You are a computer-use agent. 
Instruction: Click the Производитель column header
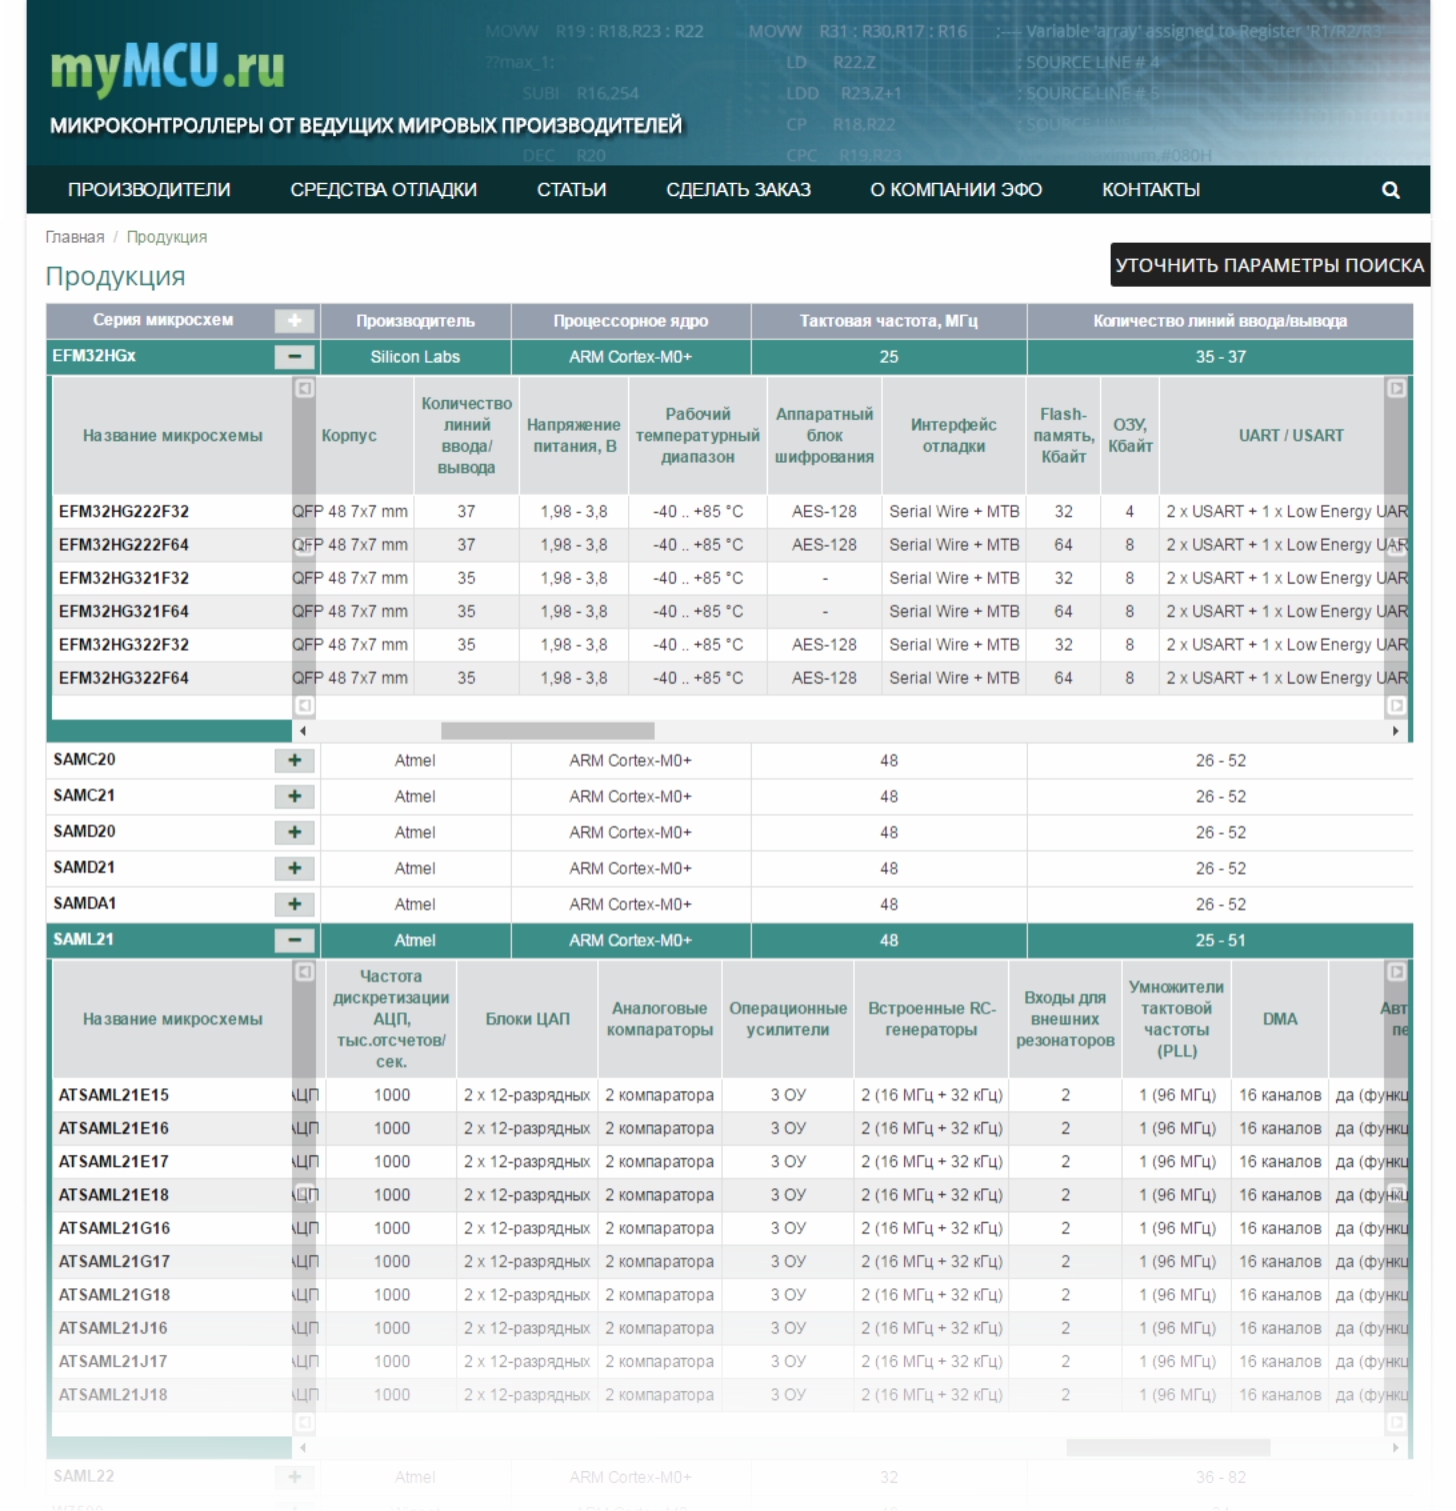(416, 321)
